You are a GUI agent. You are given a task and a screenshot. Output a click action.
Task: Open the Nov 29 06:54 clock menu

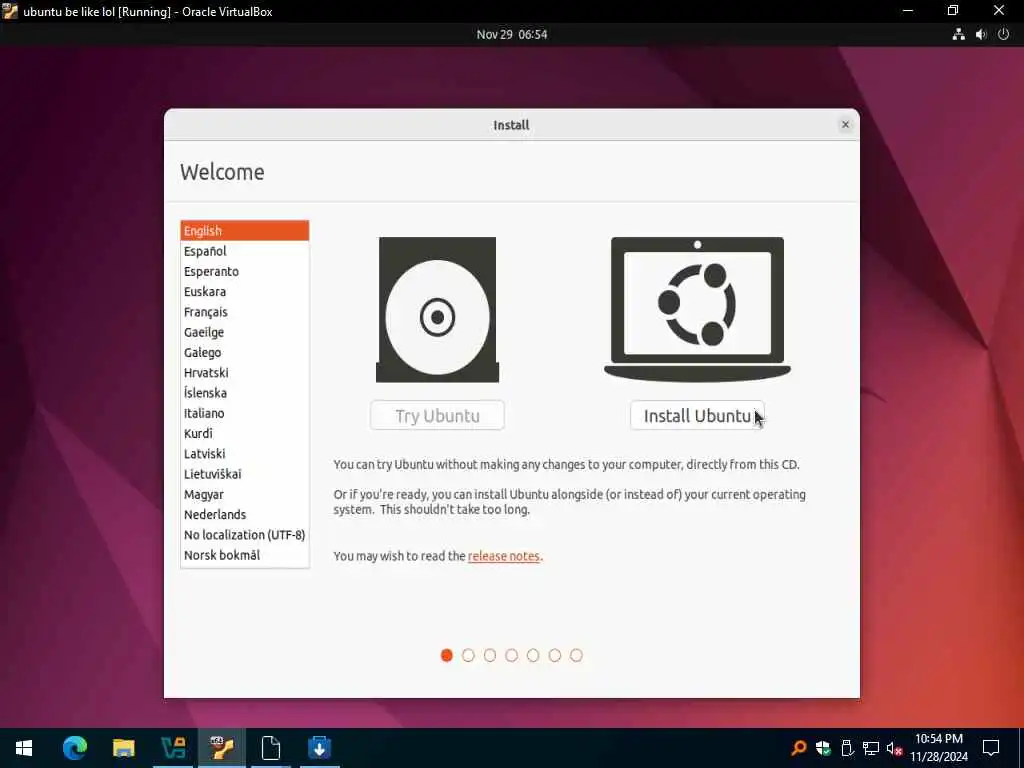coord(511,35)
